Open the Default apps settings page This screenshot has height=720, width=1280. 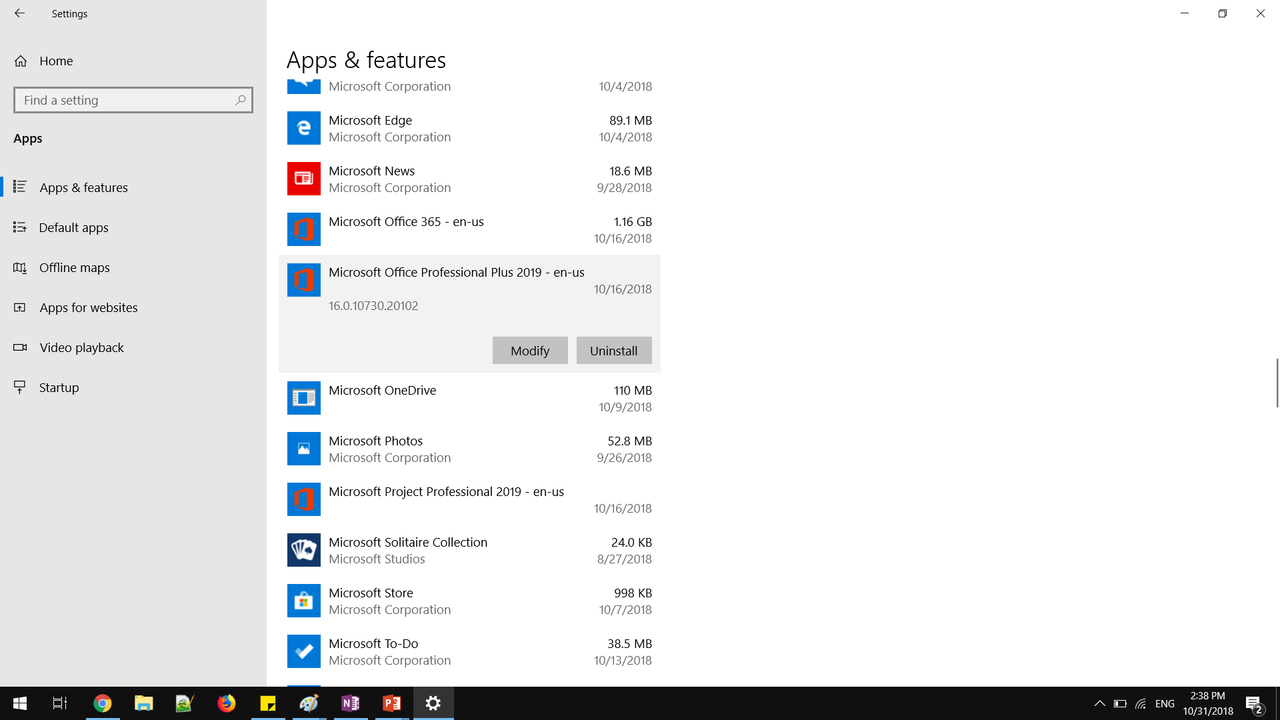(73, 228)
